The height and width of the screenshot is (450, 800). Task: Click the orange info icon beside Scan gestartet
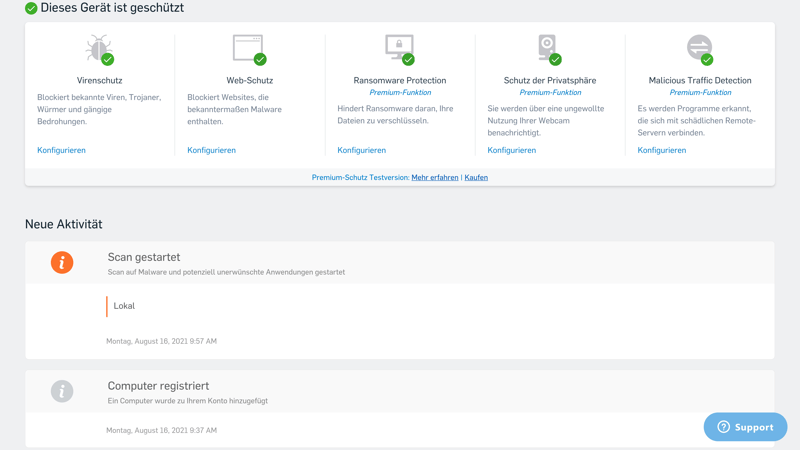tap(62, 263)
